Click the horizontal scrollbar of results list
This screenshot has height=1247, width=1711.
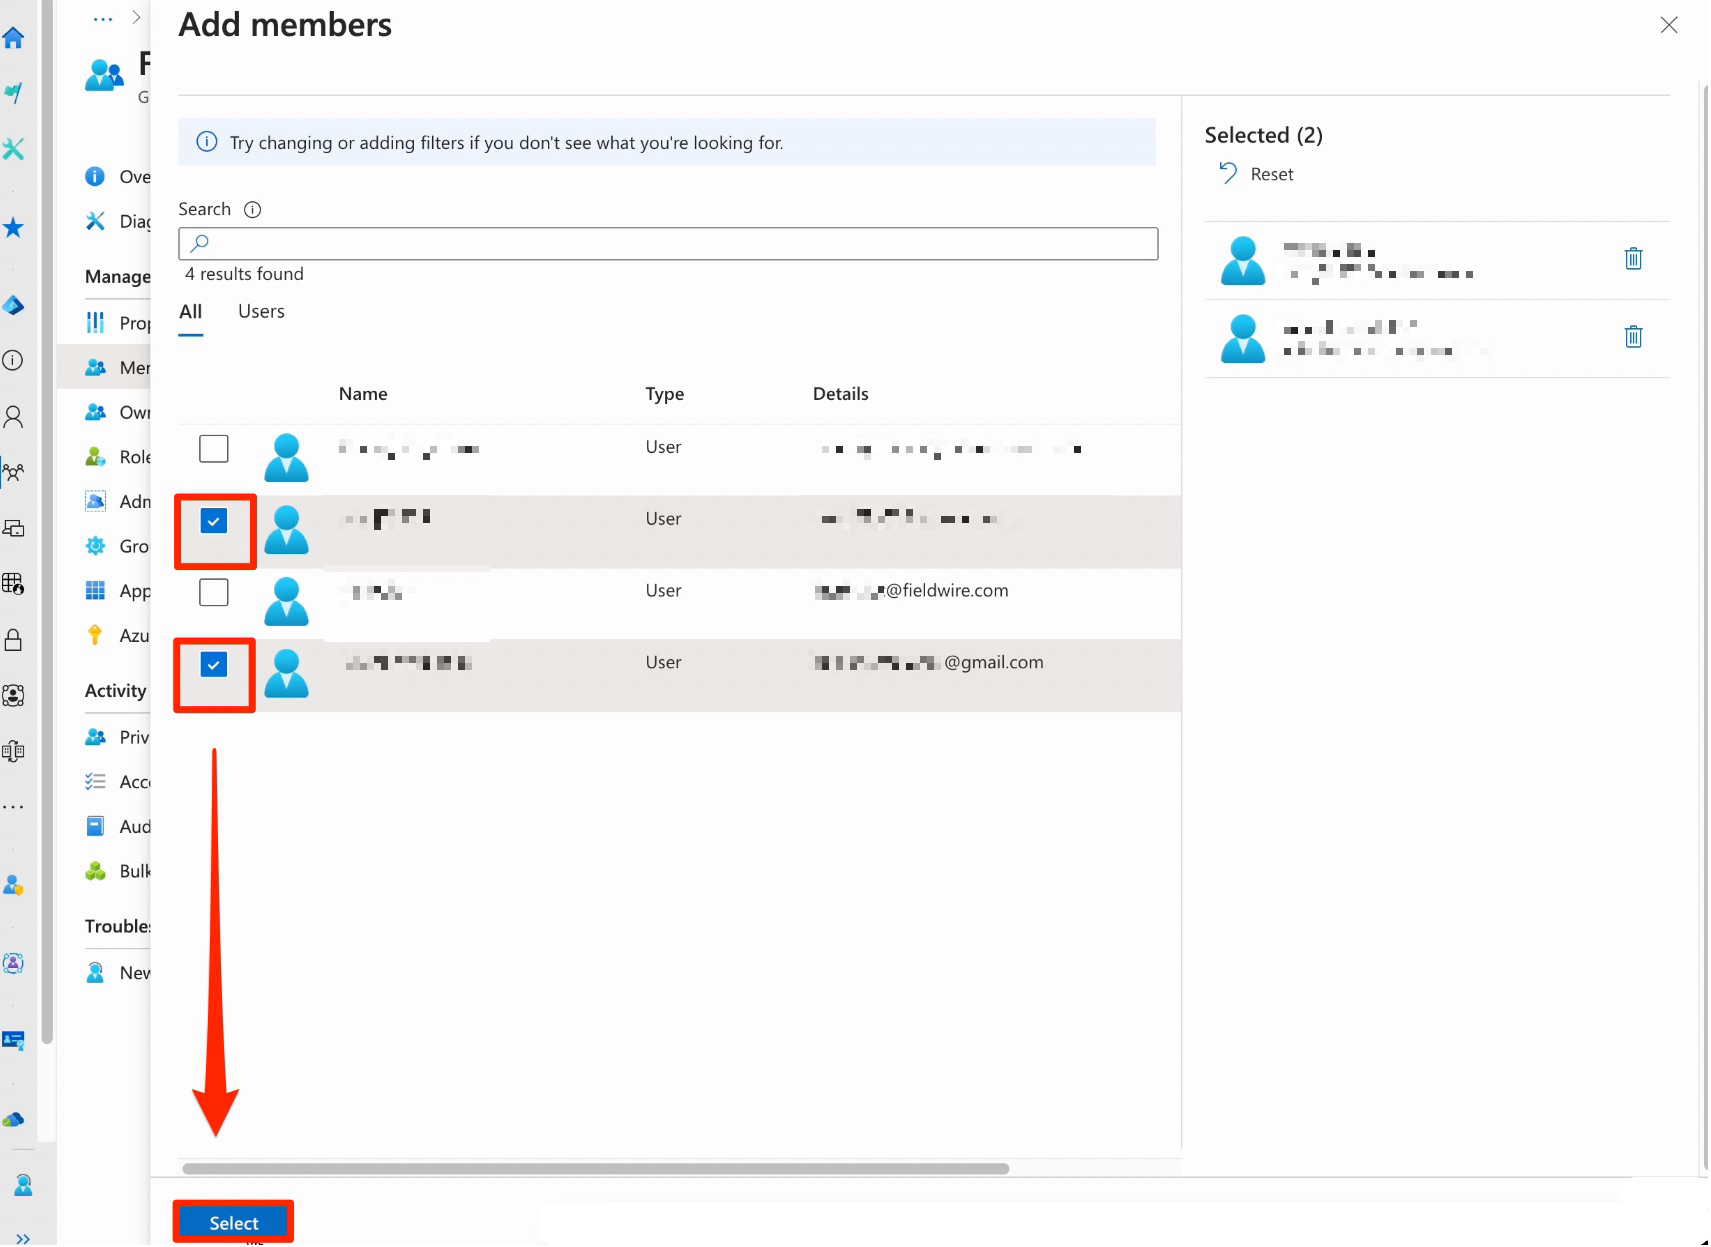click(595, 1168)
